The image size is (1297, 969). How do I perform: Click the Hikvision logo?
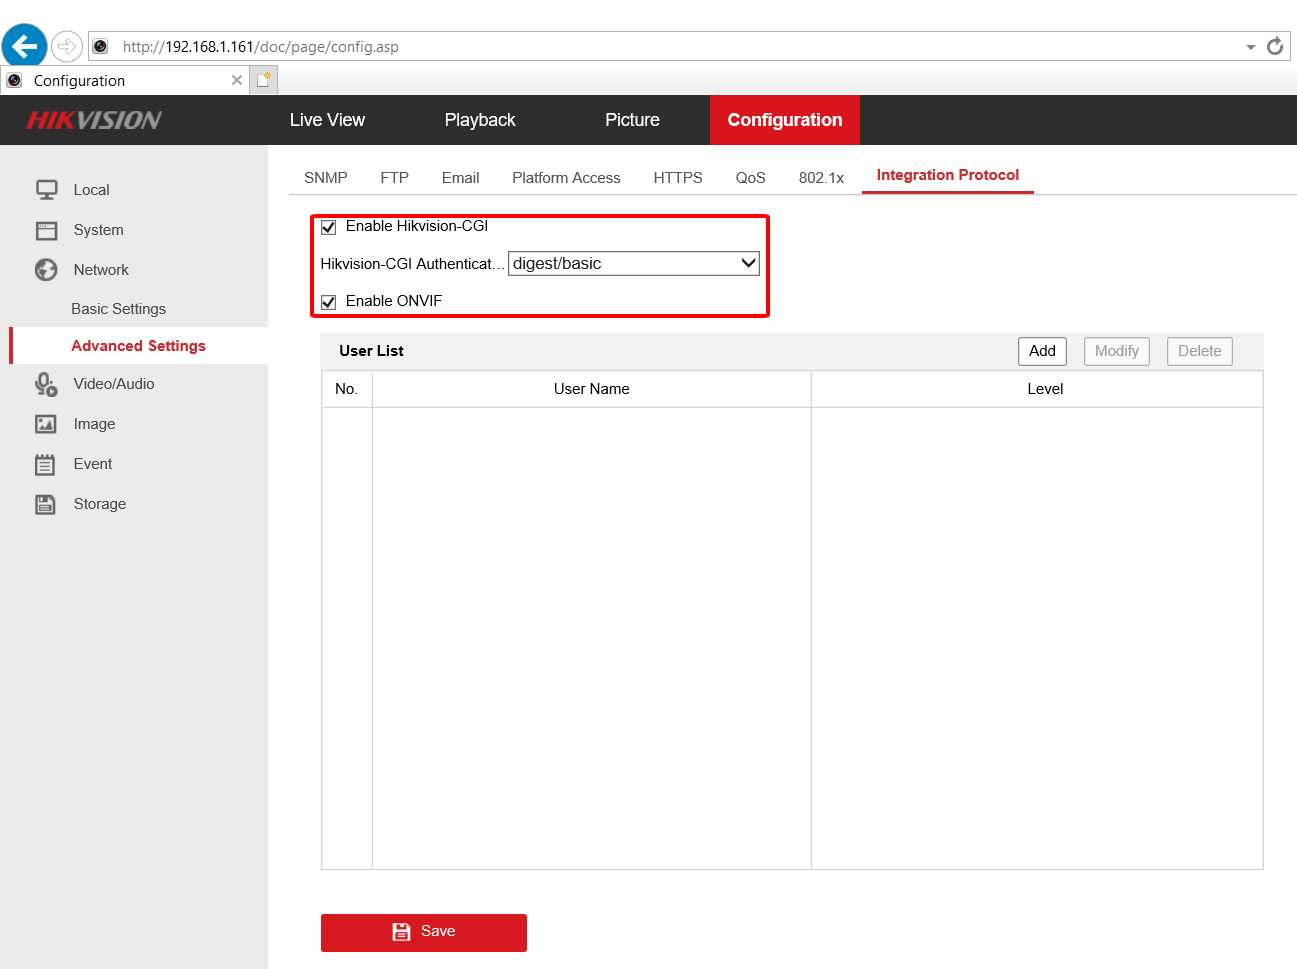(x=94, y=120)
